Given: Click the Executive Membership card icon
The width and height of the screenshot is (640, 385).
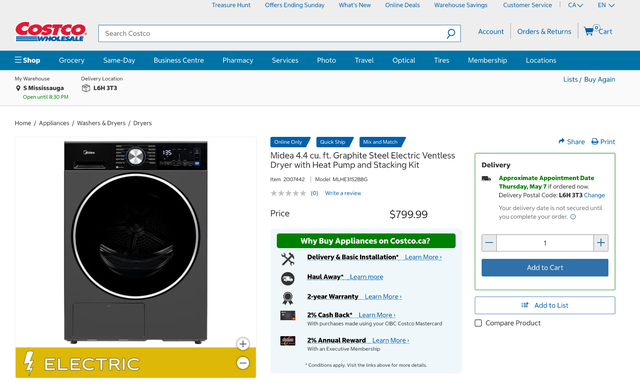Looking at the screenshot, I should (288, 340).
